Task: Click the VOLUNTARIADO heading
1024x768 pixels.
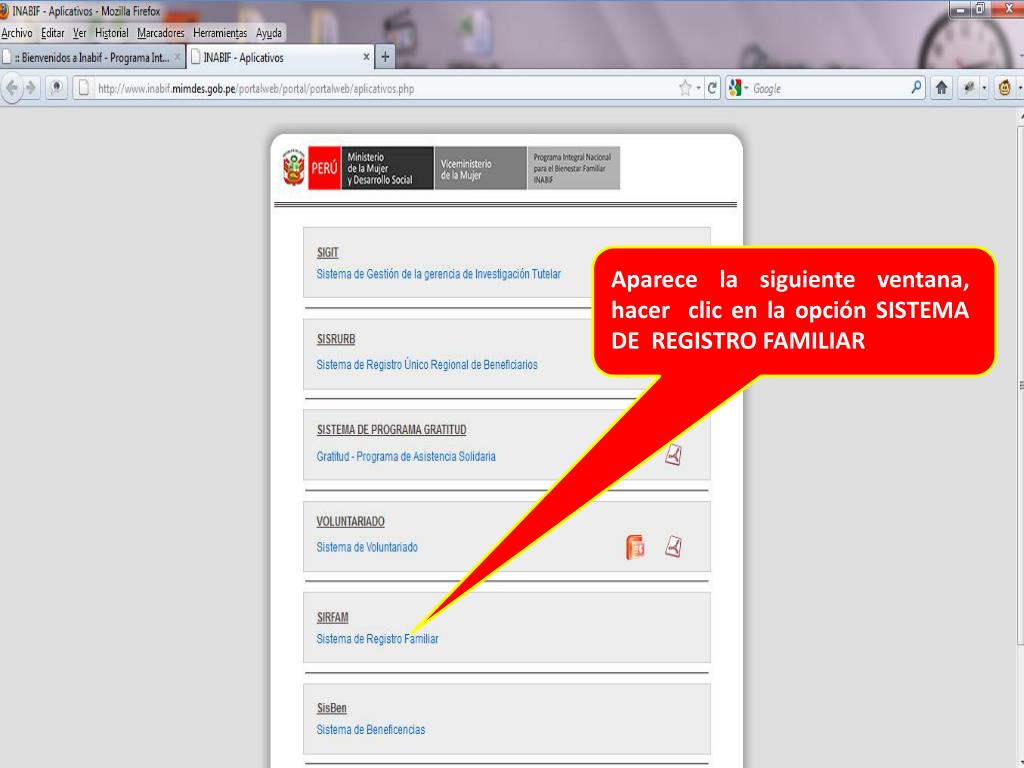Action: point(351,521)
